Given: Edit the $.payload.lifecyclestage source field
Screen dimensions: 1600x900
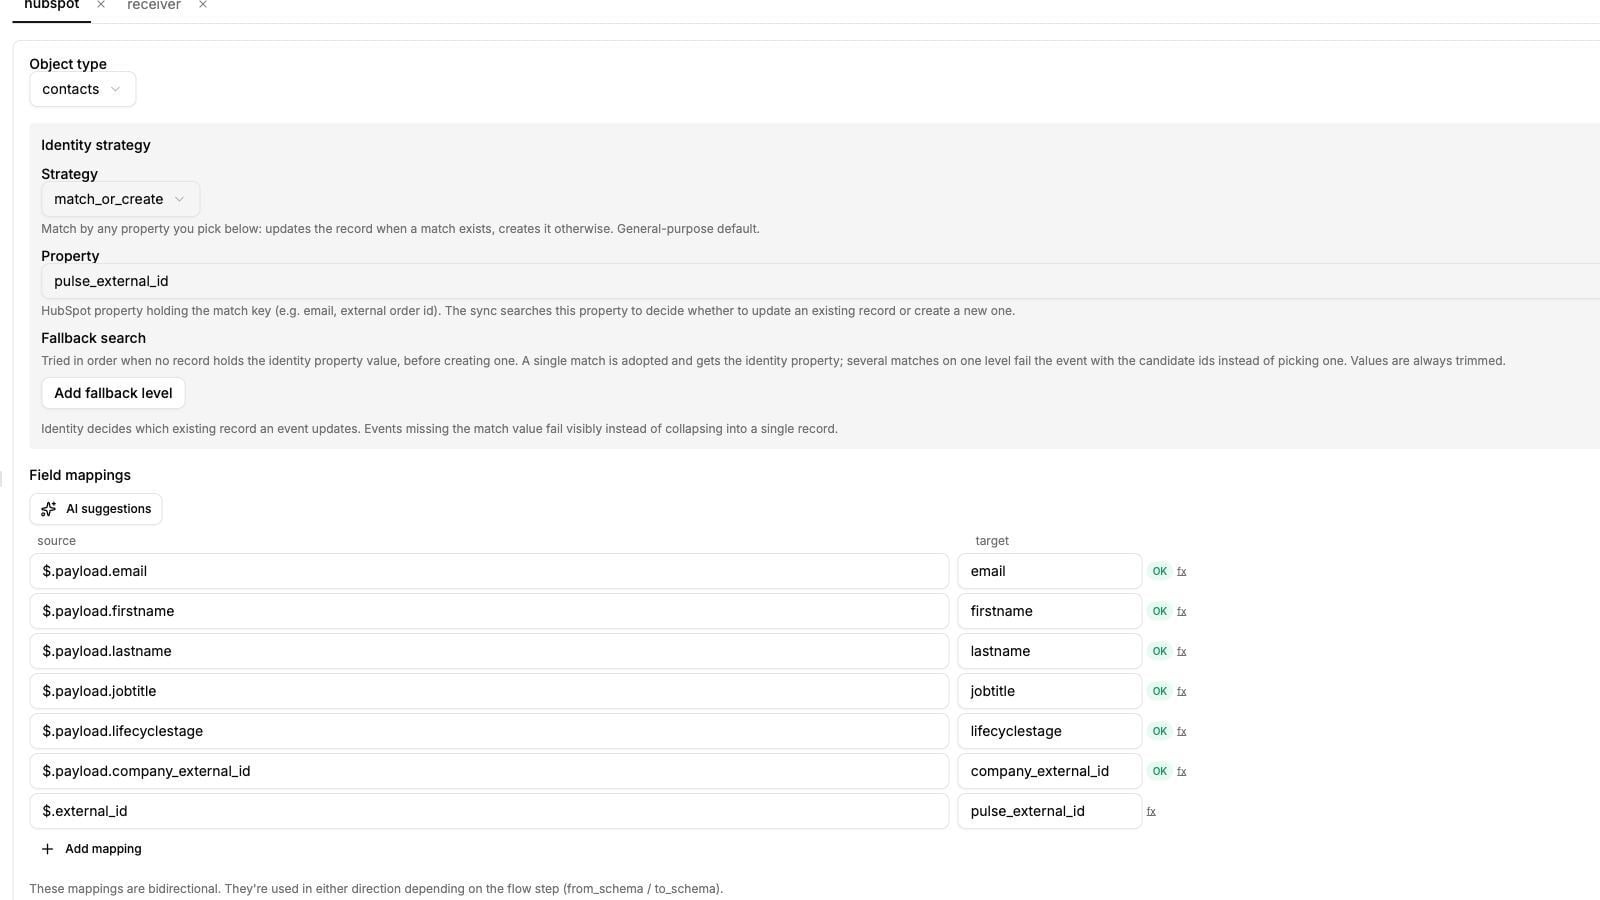Looking at the screenshot, I should (x=489, y=731).
